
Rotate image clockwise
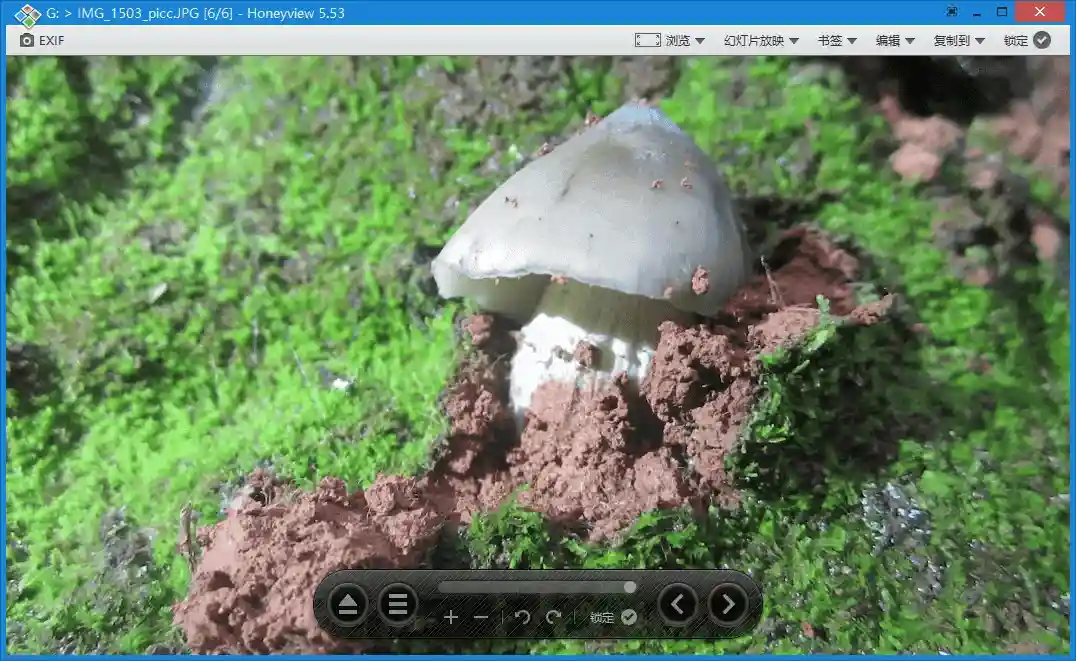coord(554,618)
